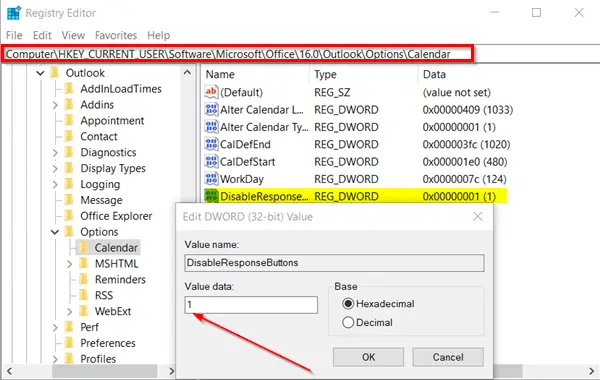Click the AddInLoadTimes folder icon

pyautogui.click(x=69, y=88)
